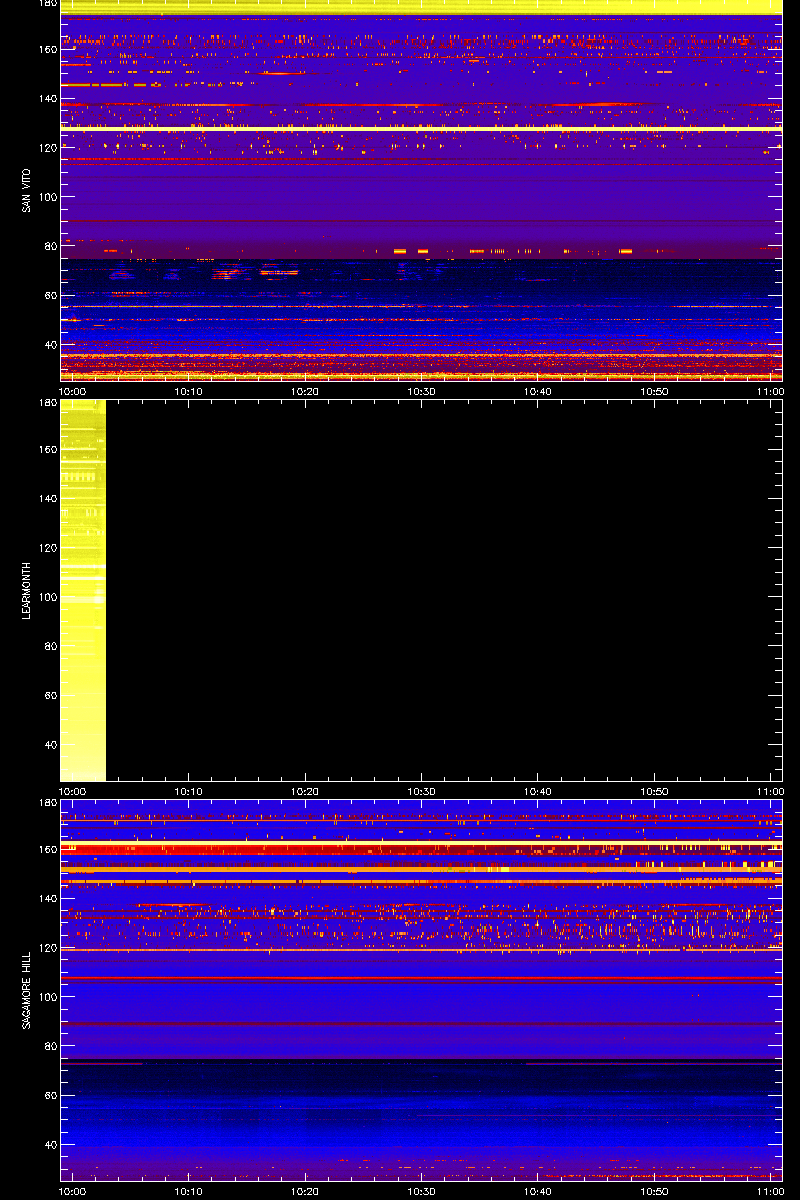Click the SAN VITO station label
The image size is (800, 1200).
click(x=26, y=190)
